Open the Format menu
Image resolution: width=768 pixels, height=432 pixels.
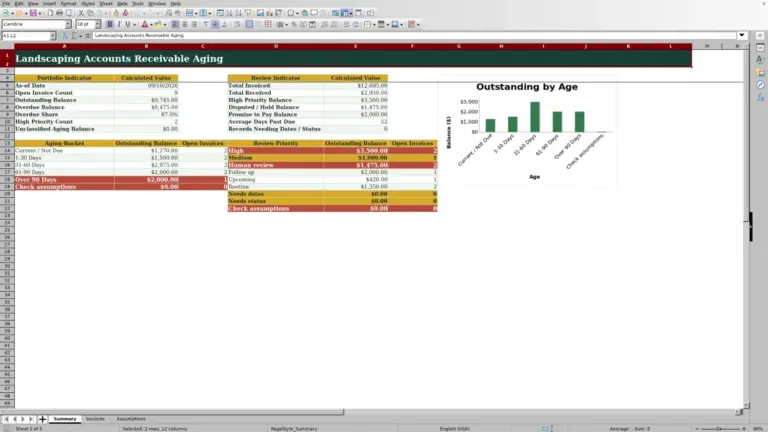68,3
